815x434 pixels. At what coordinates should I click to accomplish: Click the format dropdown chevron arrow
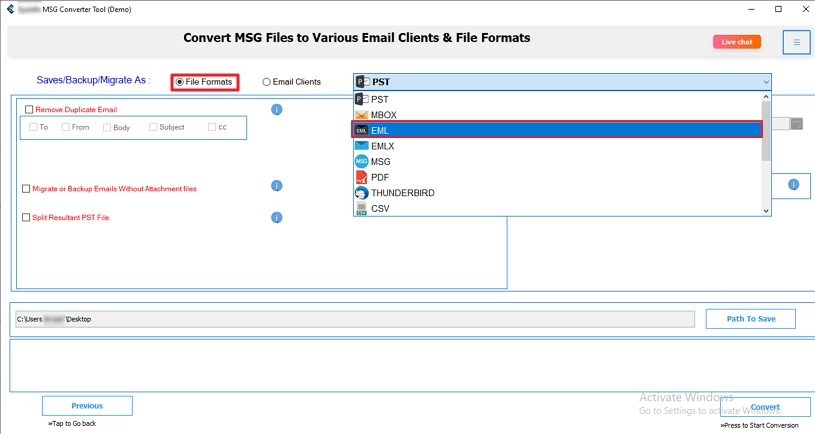(766, 82)
